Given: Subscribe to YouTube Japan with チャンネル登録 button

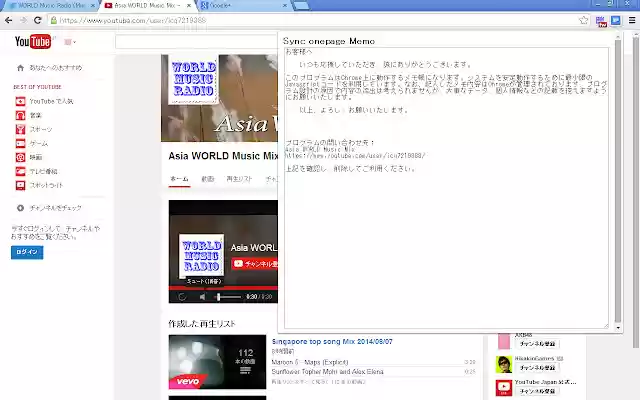Looking at the screenshot, I should [x=537, y=391].
